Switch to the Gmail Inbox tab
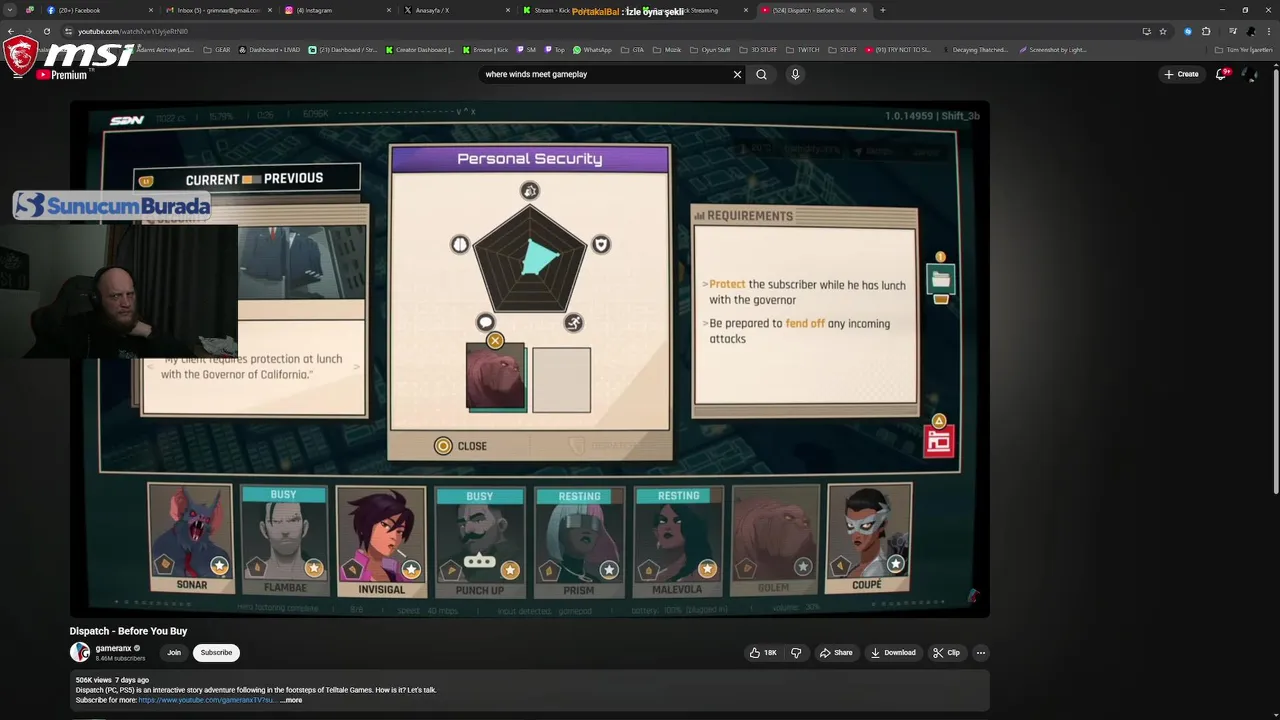This screenshot has width=1280, height=720. coord(218,10)
